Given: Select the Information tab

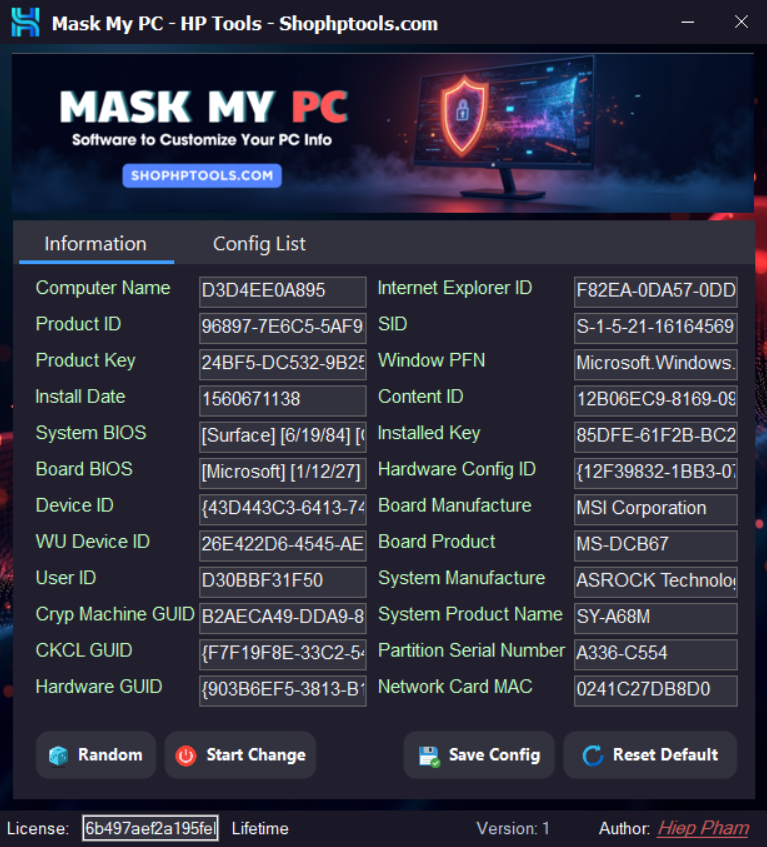Looking at the screenshot, I should 95,244.
